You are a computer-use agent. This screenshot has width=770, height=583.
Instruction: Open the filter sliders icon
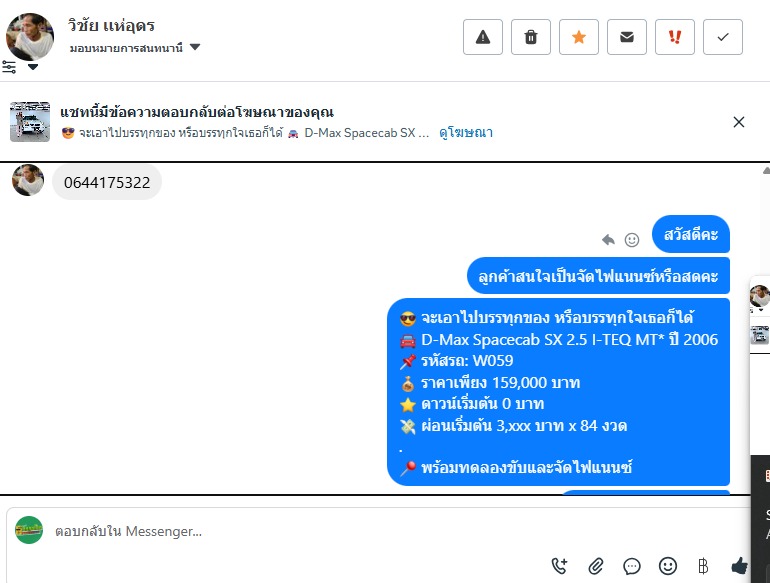point(9,67)
